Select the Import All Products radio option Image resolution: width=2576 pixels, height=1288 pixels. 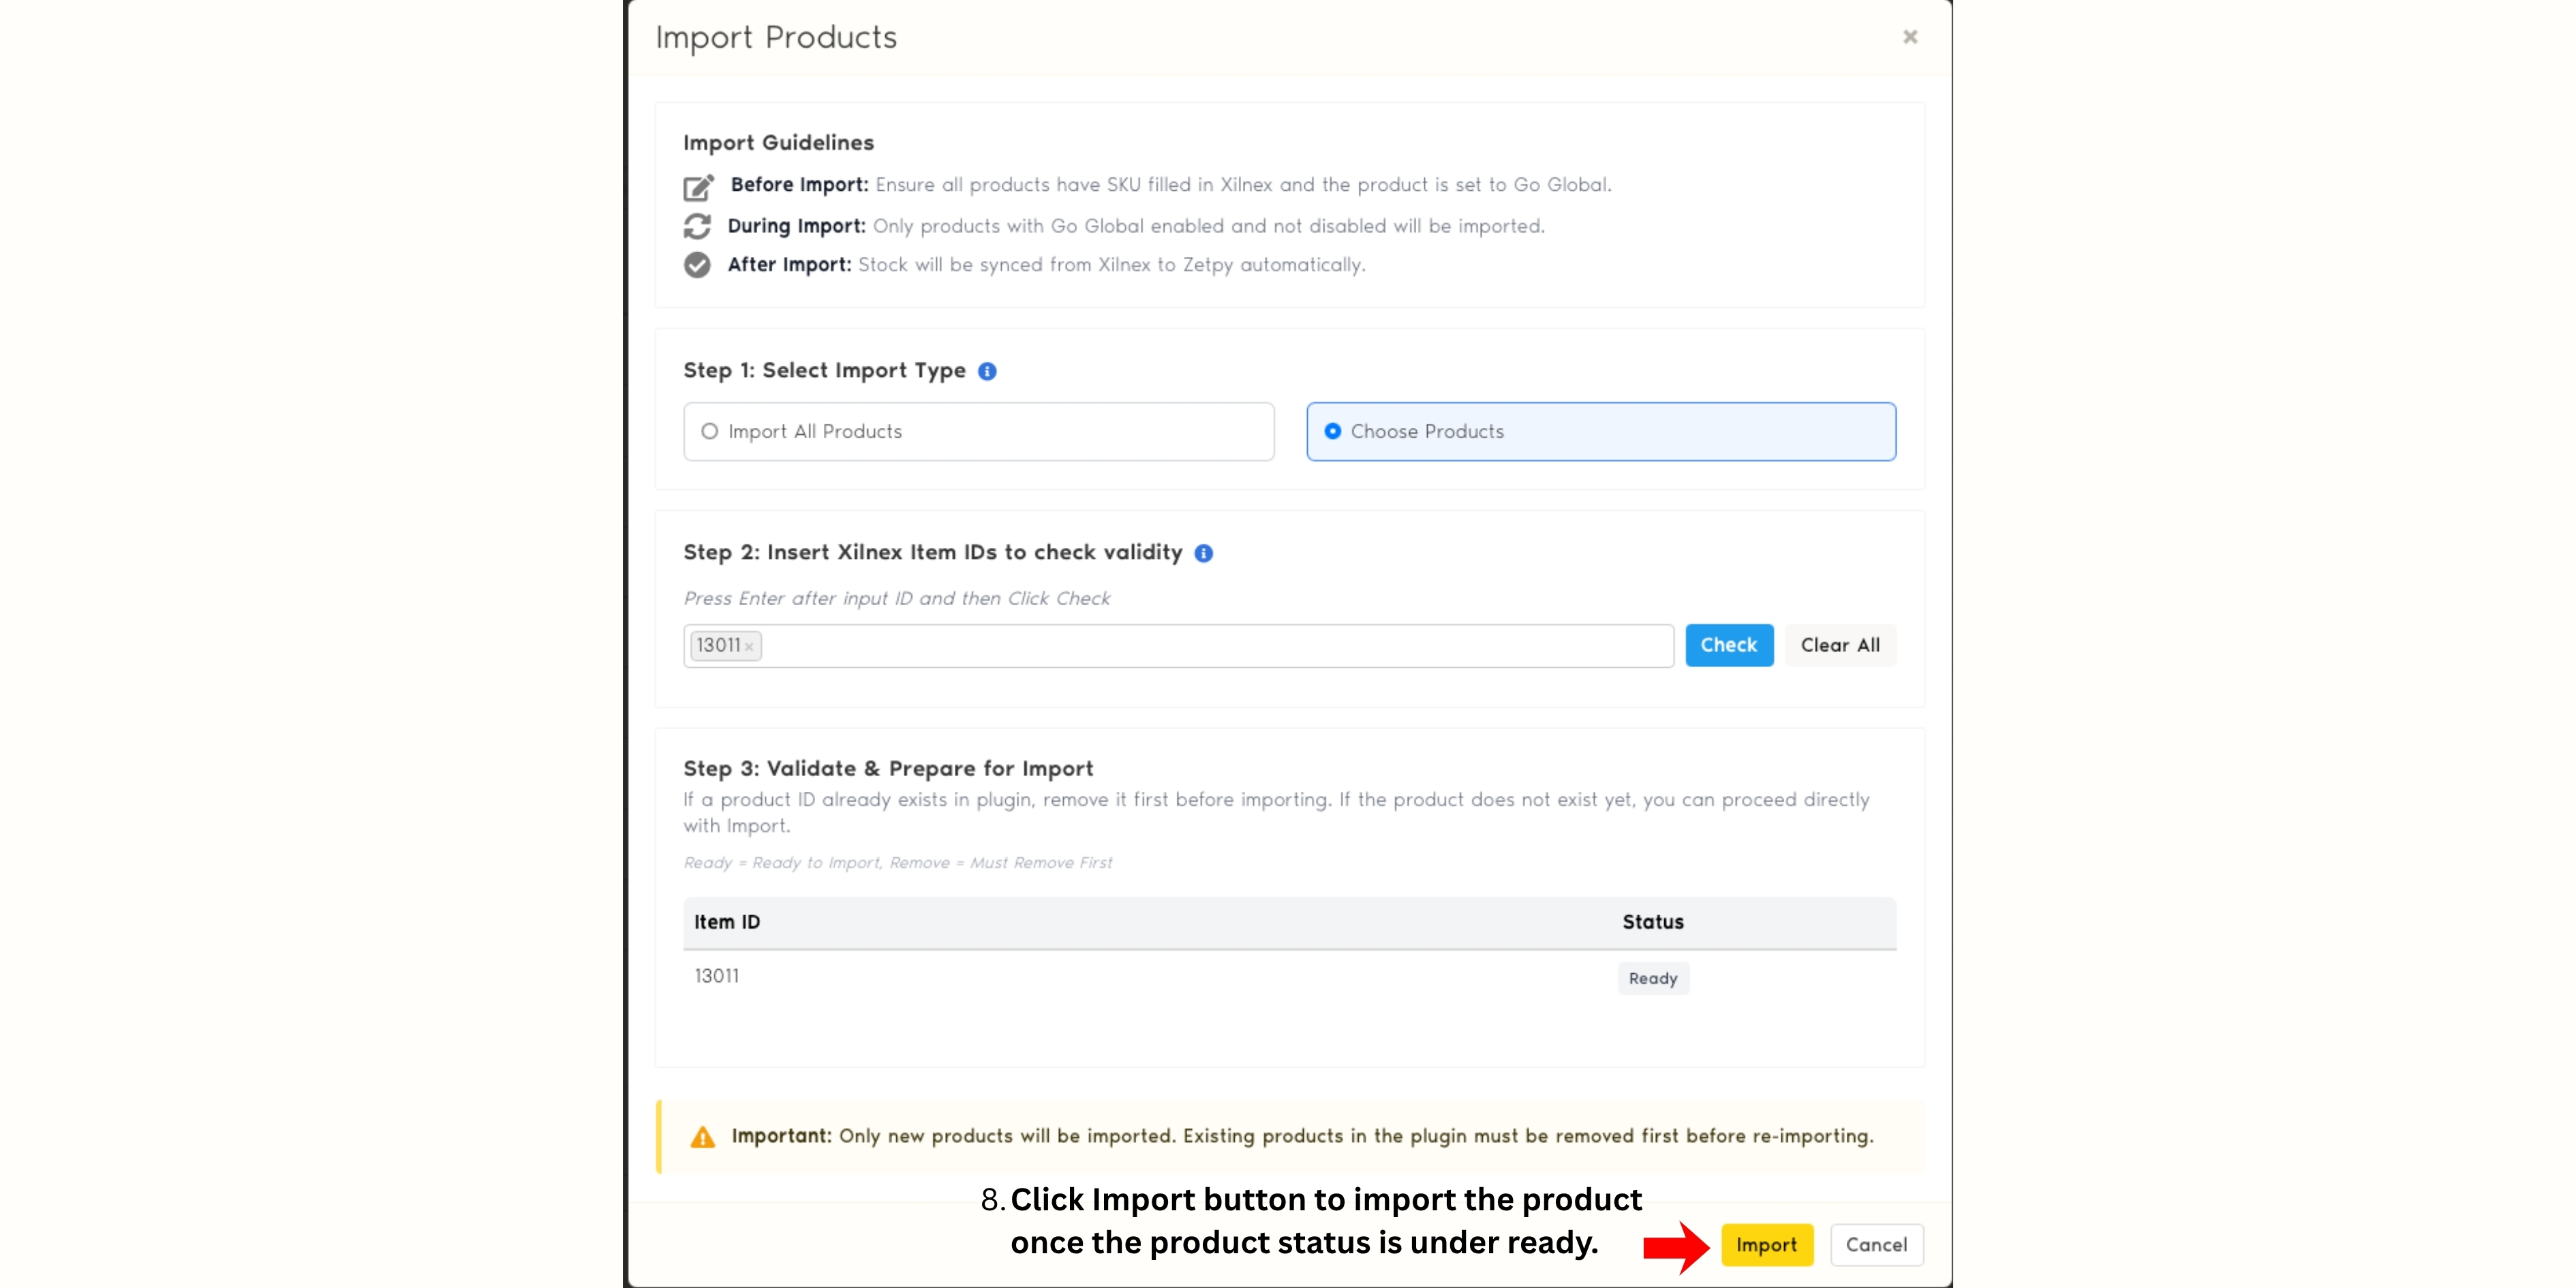click(710, 431)
